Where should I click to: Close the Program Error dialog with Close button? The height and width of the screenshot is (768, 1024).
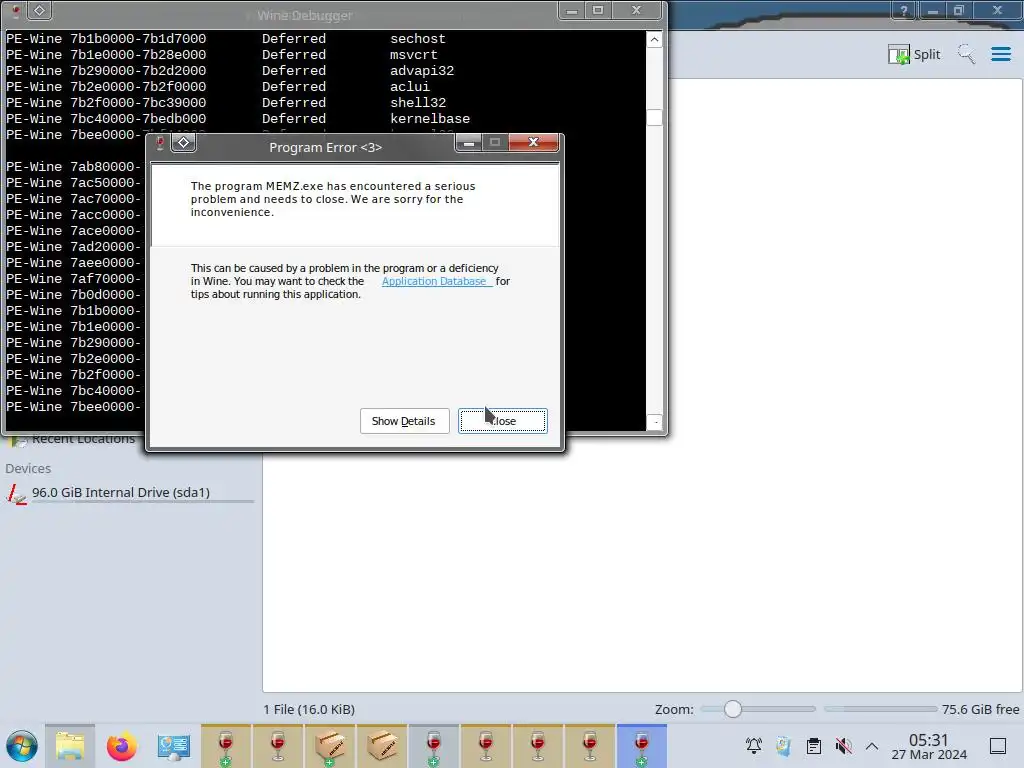pos(503,421)
